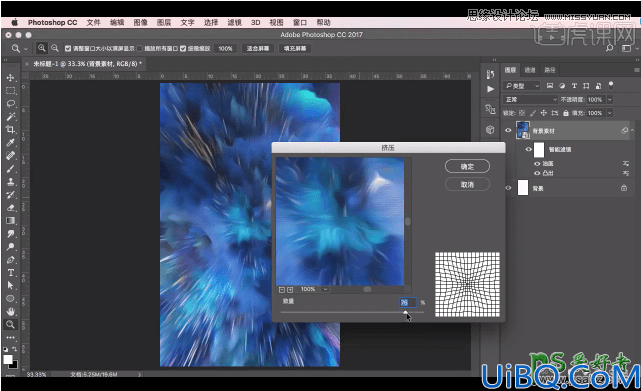Open the blend mode dropdown

pos(530,99)
